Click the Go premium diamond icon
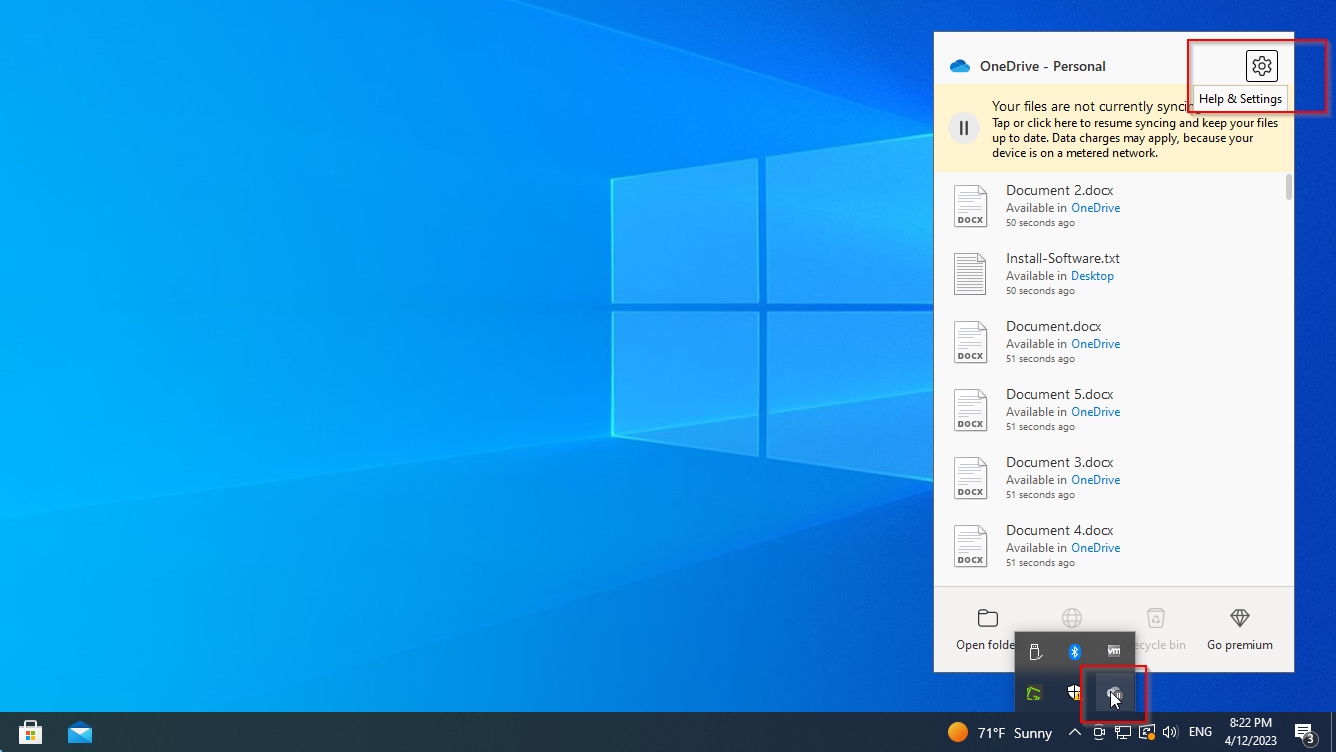The image size is (1336, 752). pyautogui.click(x=1239, y=618)
